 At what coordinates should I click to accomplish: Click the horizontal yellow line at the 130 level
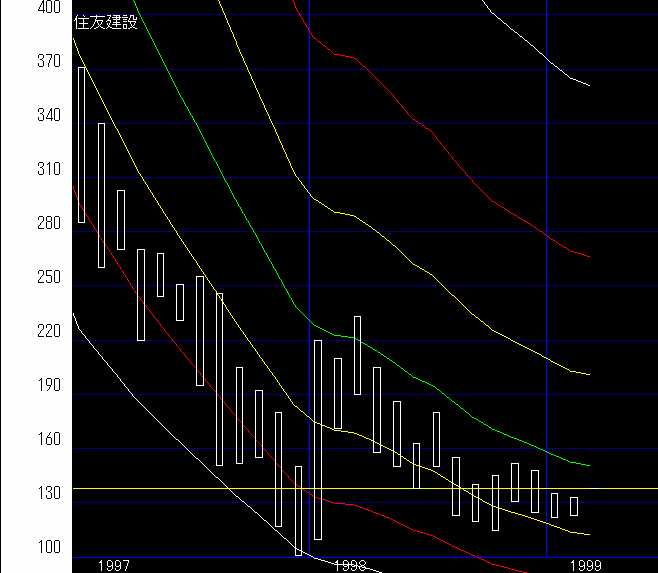(620, 489)
